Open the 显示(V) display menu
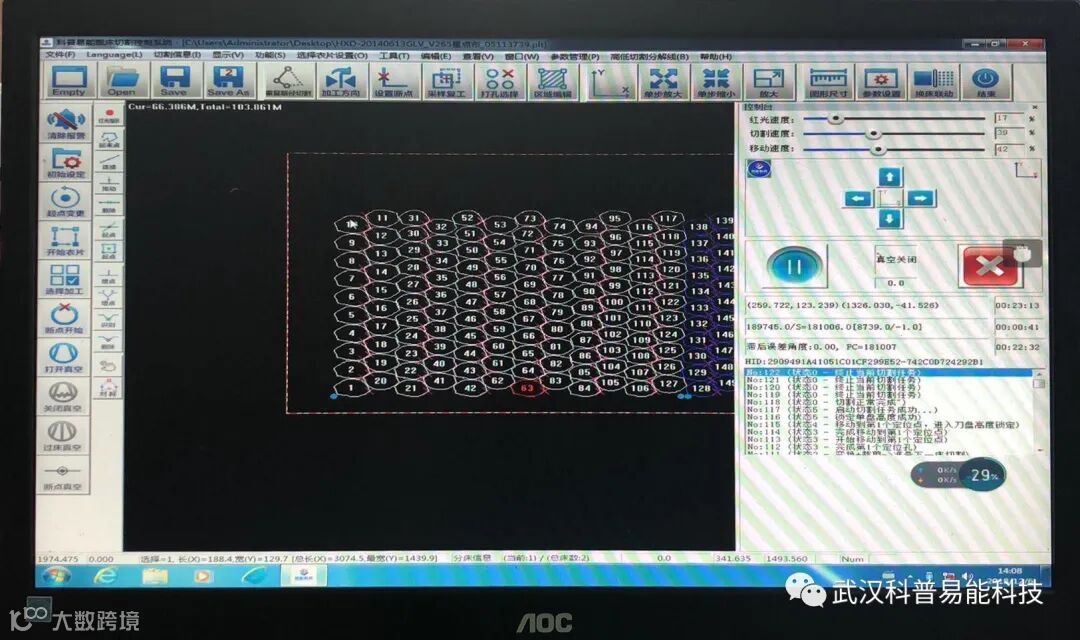1080x640 pixels. 228,55
